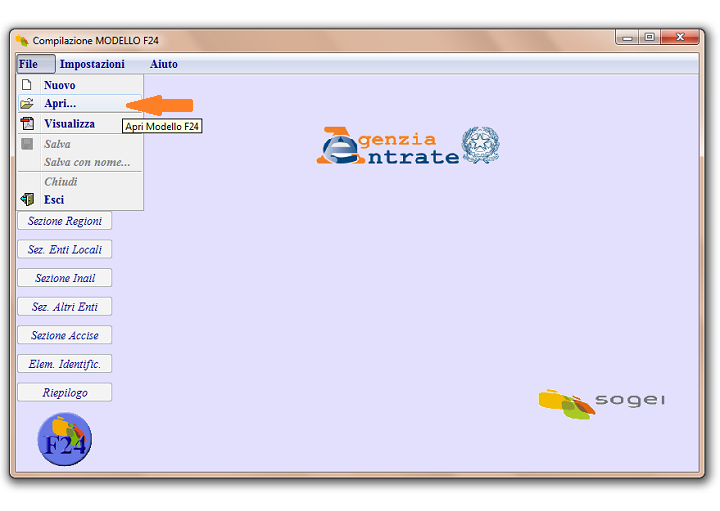Click the Sogei logo
The image size is (720, 511).
pyautogui.click(x=602, y=404)
